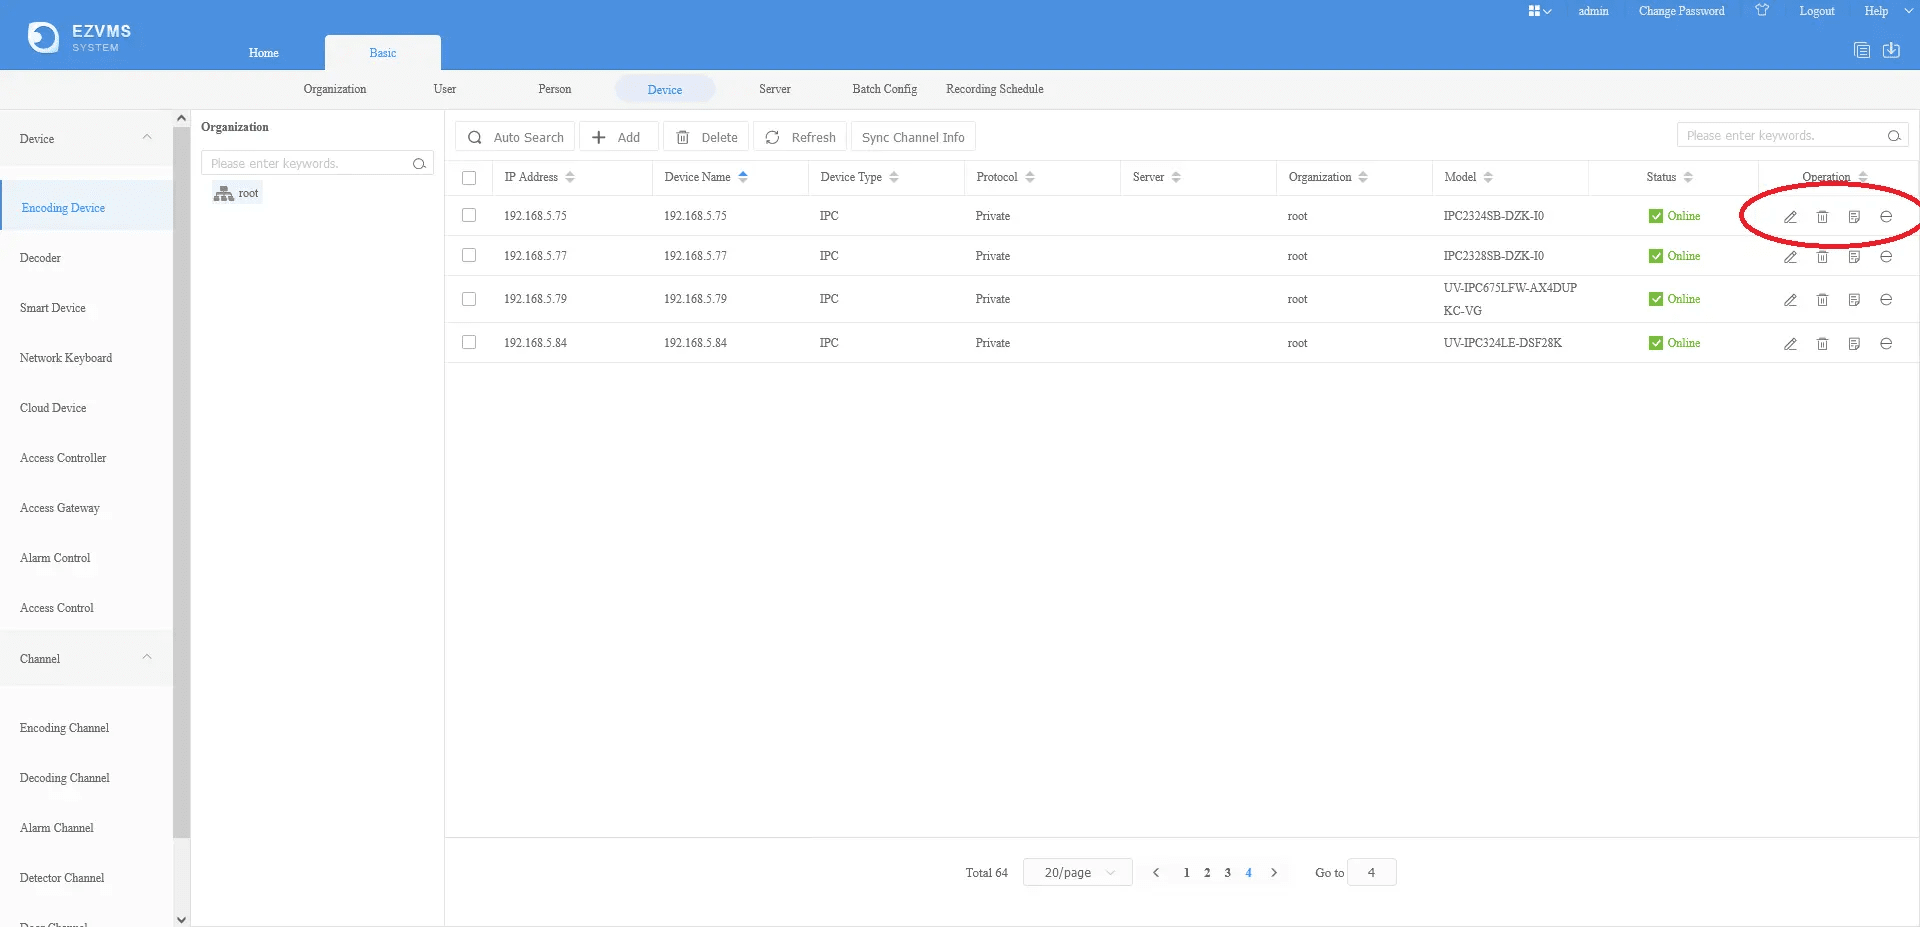Image resolution: width=1920 pixels, height=927 pixels.
Task: Check the box for device 192.168.5.79
Action: tap(469, 299)
